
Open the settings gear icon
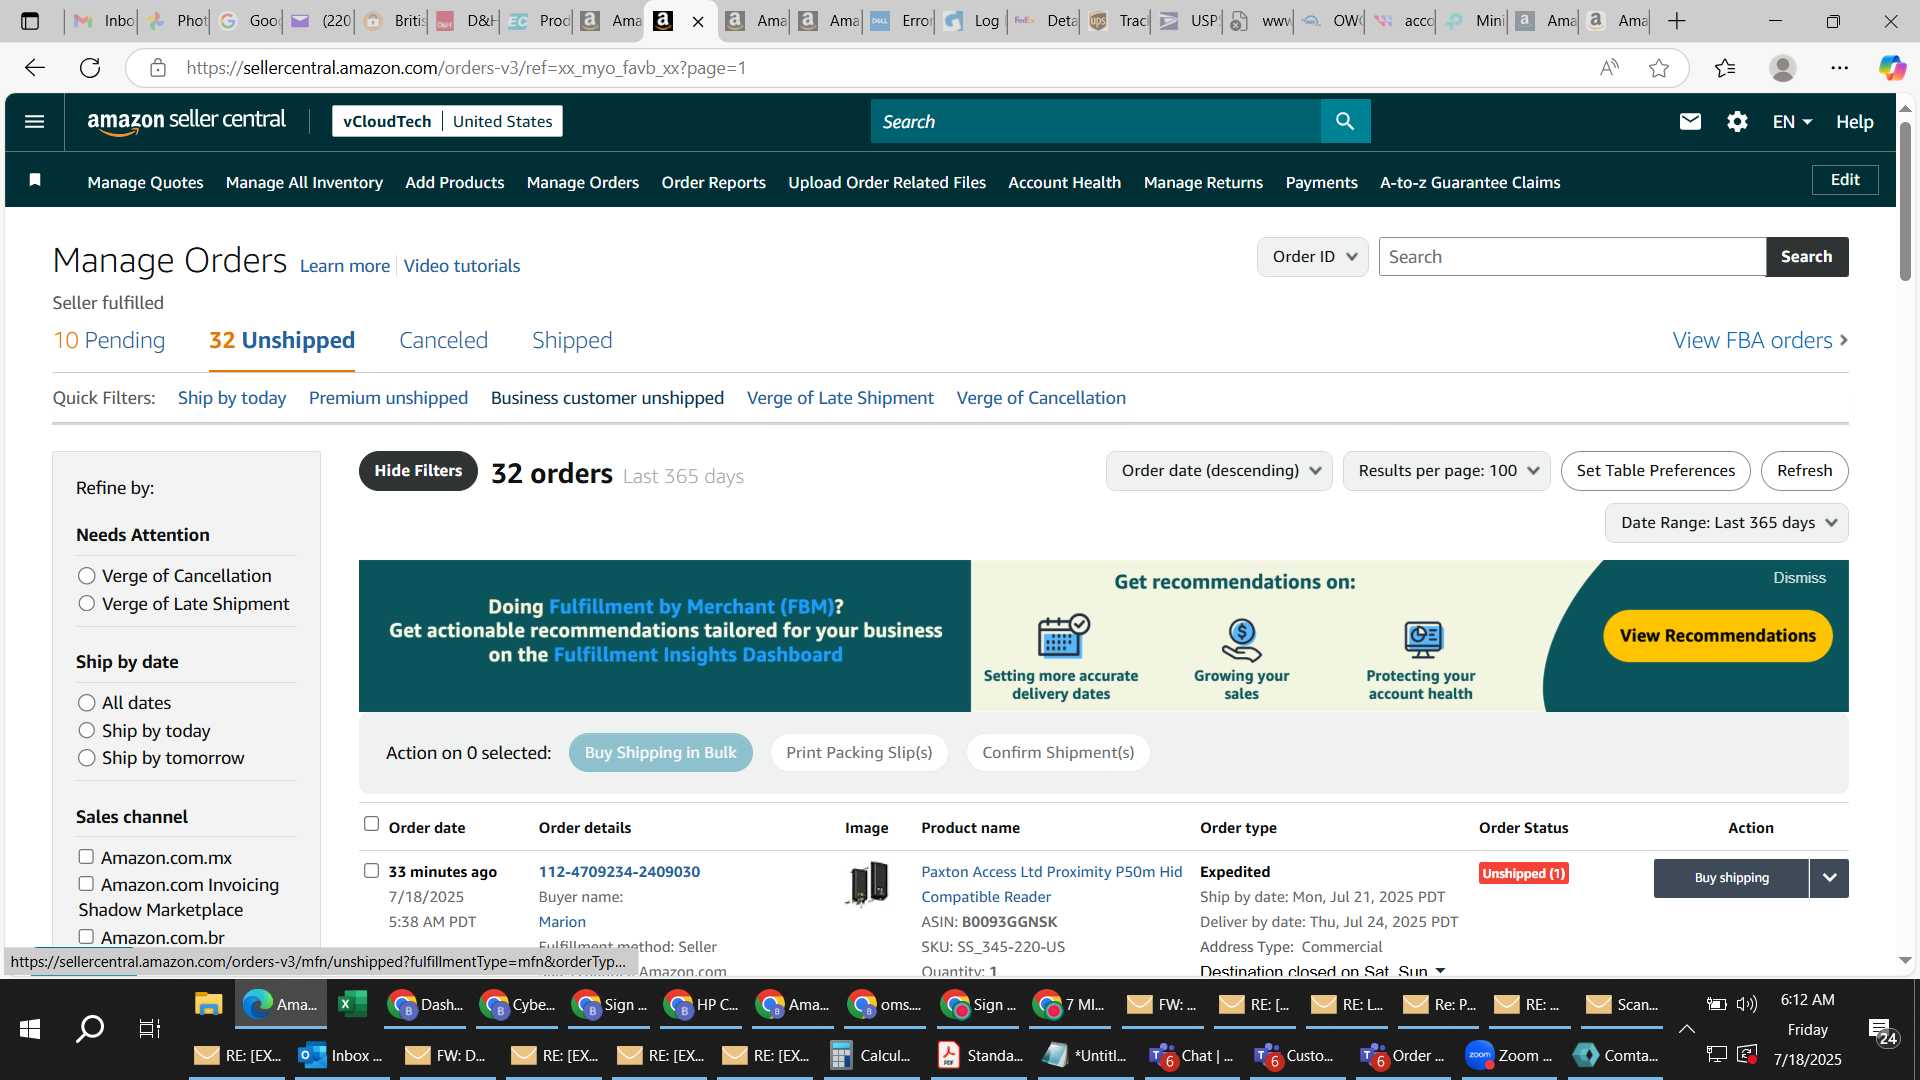(x=1737, y=121)
